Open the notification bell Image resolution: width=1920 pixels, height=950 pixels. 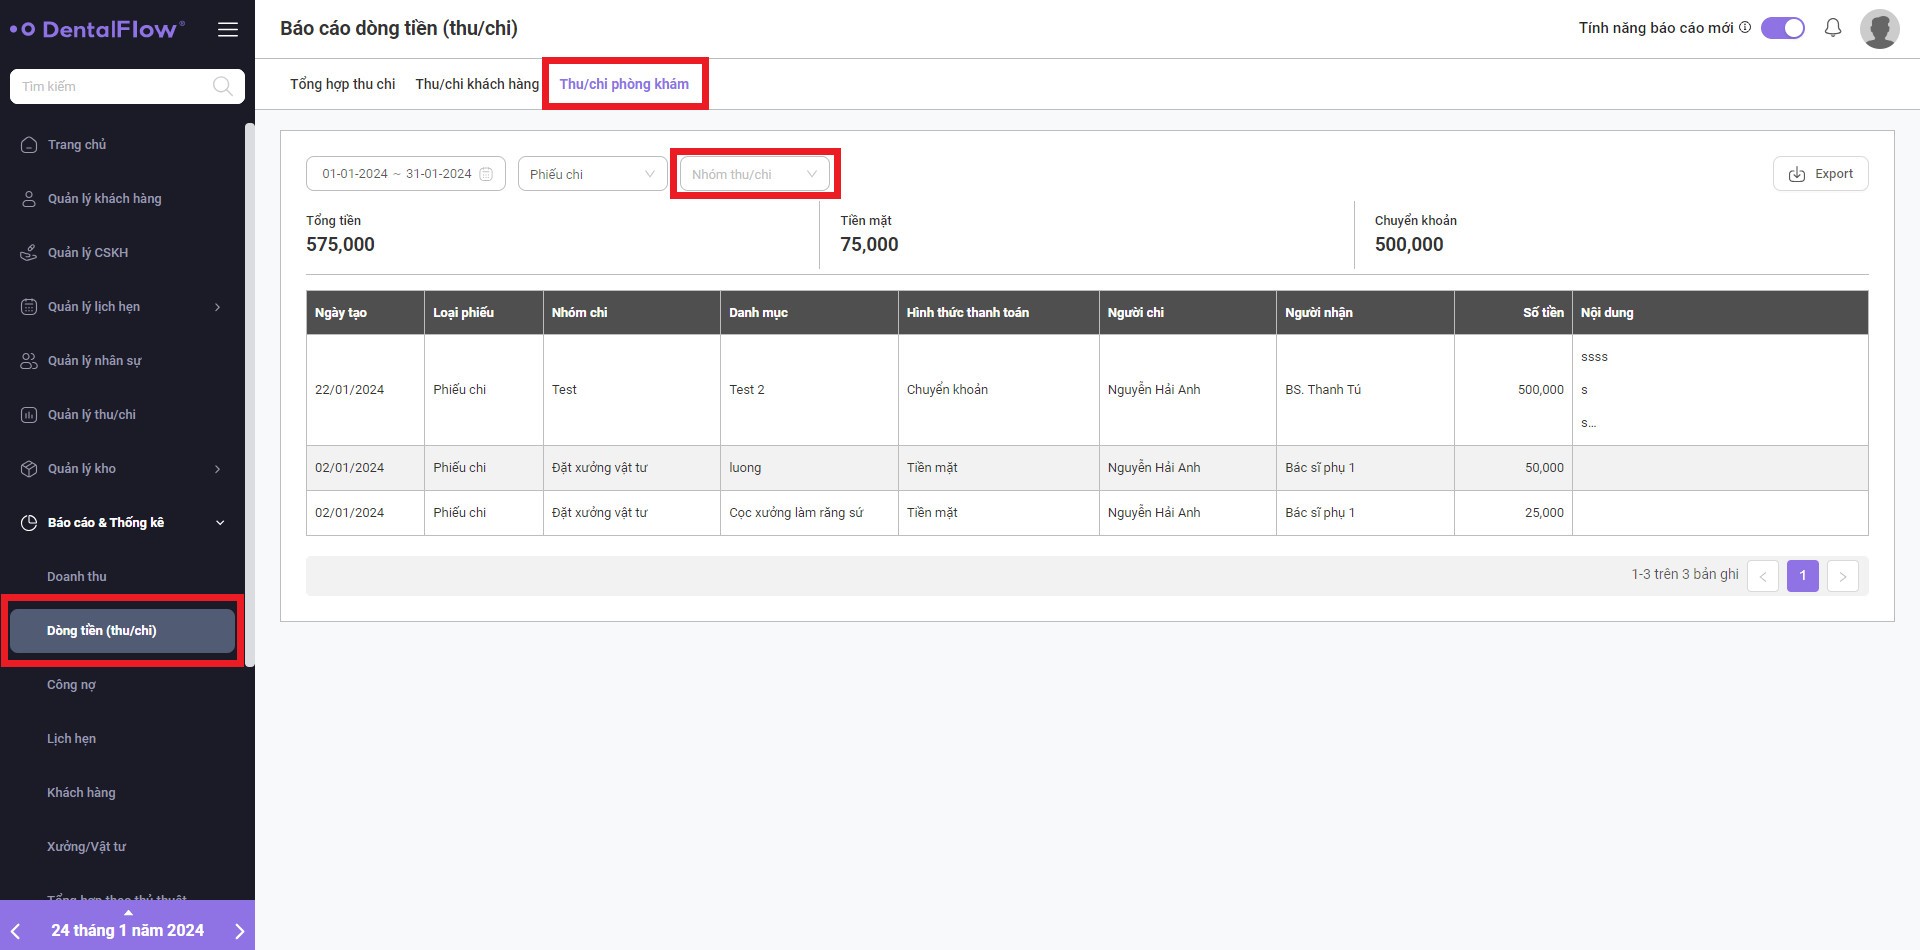1832,28
